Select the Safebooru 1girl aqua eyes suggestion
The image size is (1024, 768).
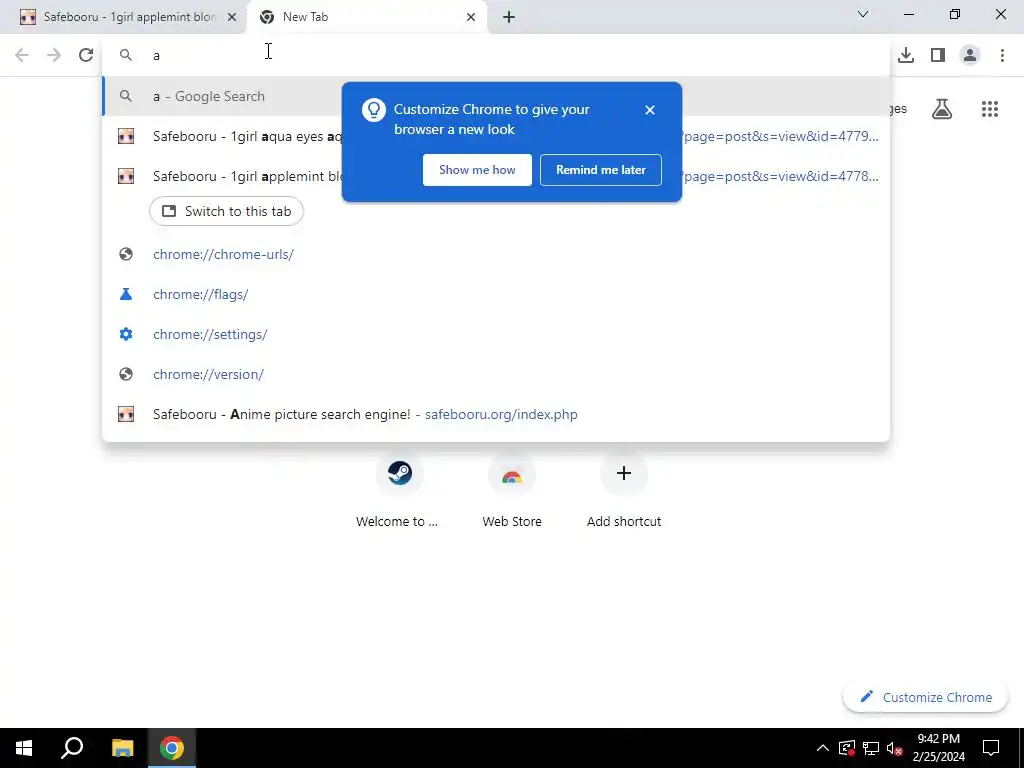[496, 136]
